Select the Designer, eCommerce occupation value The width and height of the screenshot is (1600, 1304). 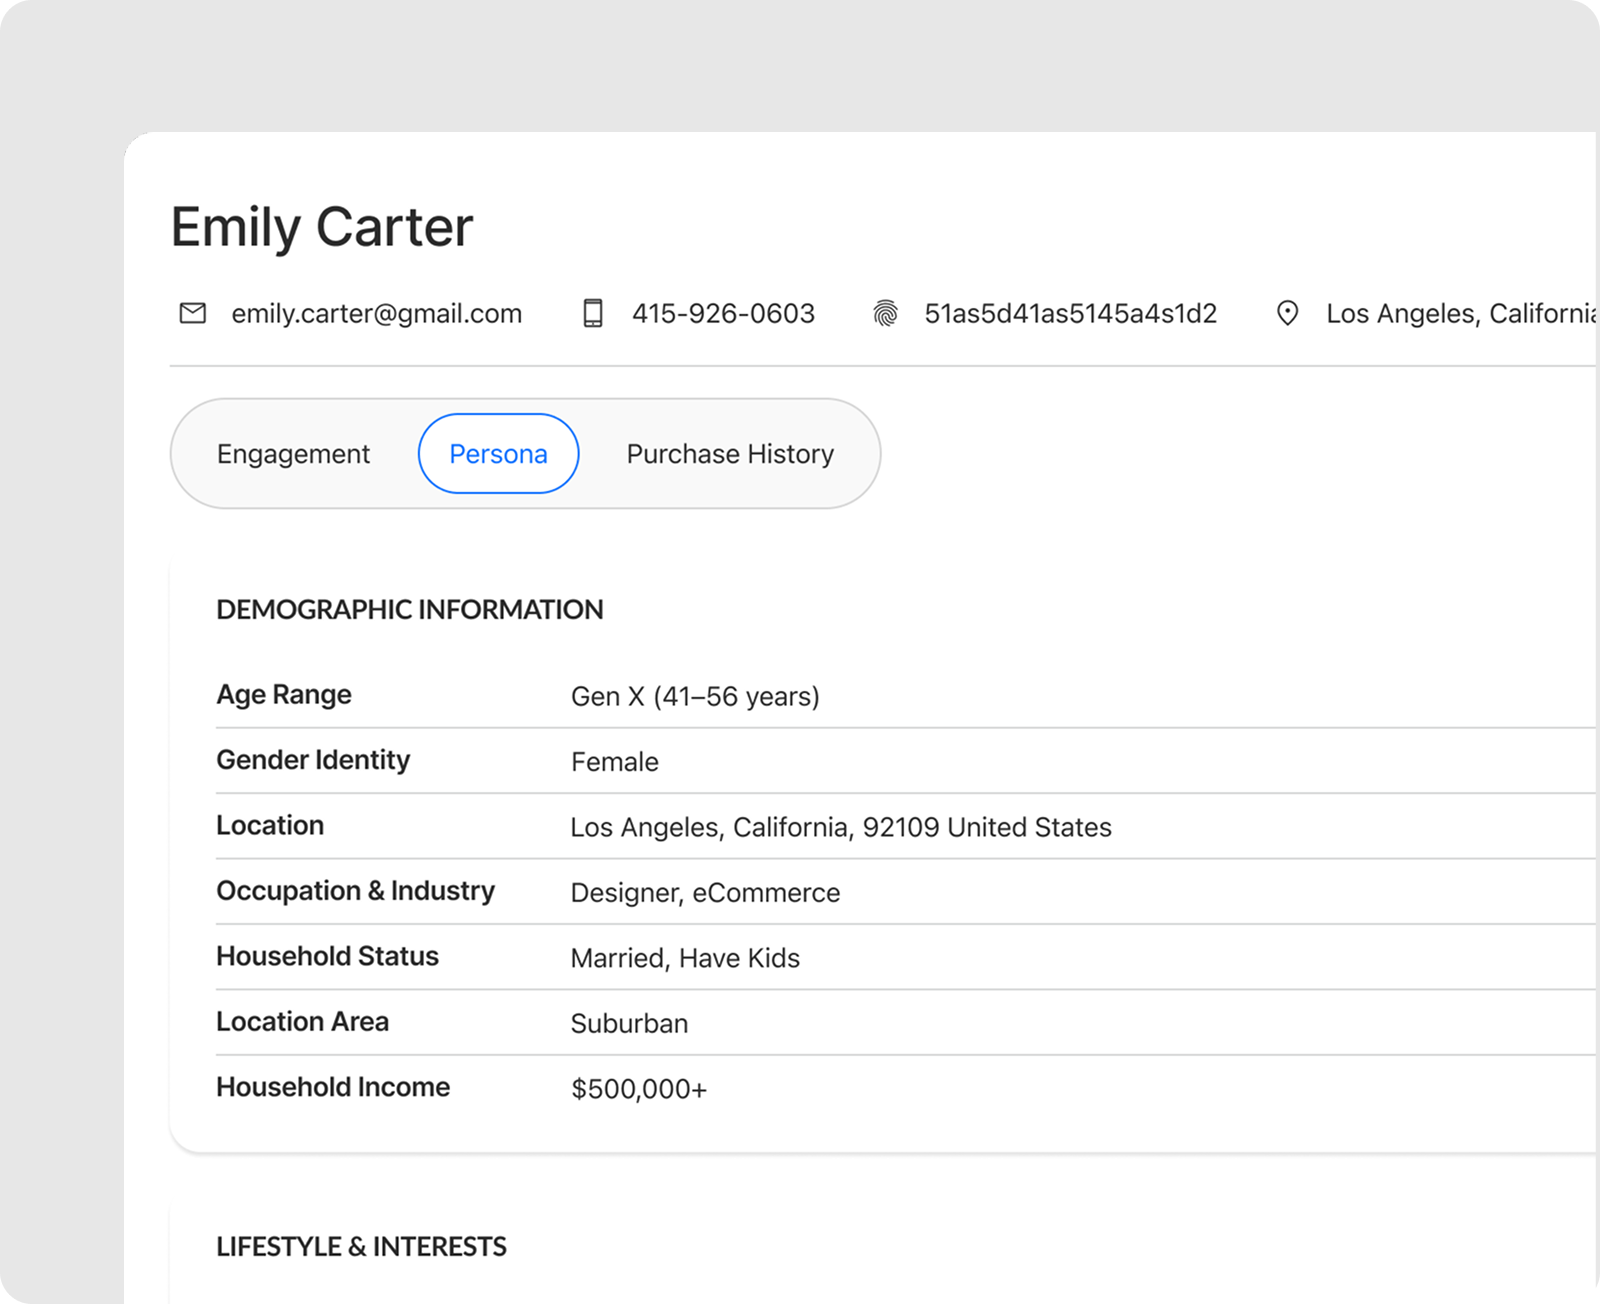click(705, 893)
